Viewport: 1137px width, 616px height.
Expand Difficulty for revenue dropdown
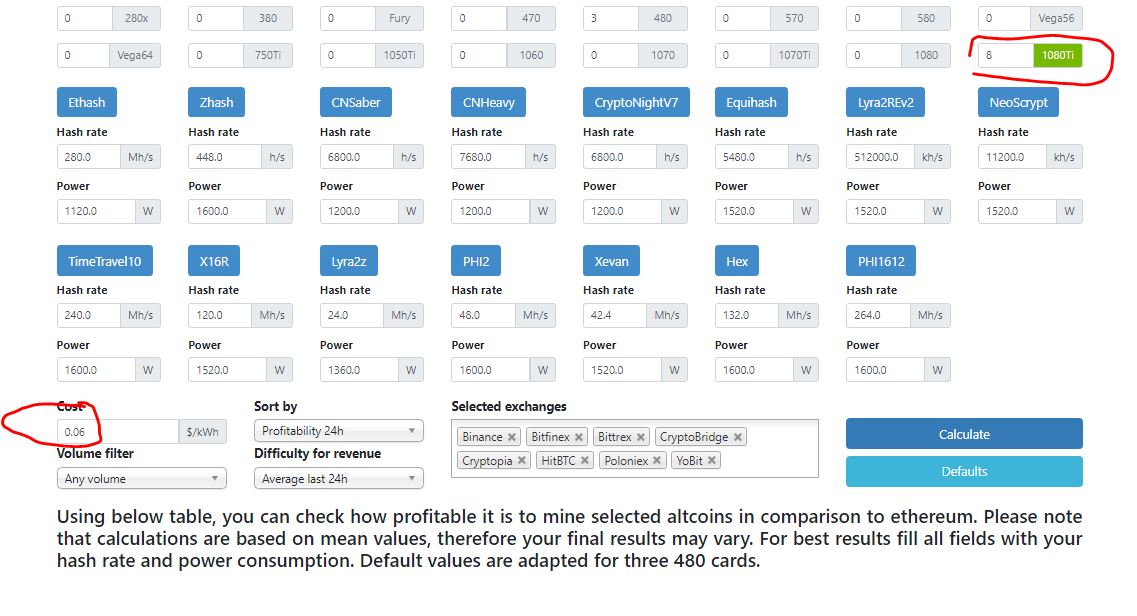(x=339, y=479)
